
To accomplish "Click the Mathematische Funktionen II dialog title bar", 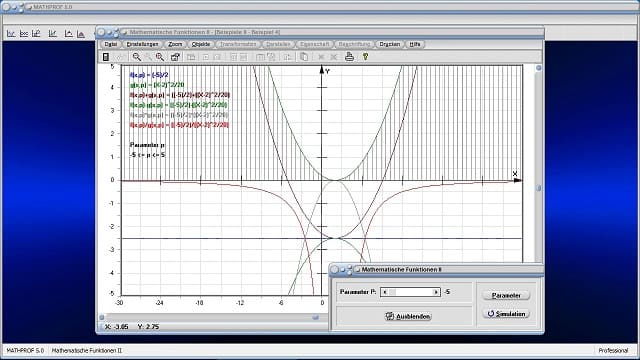I will coord(436,269).
